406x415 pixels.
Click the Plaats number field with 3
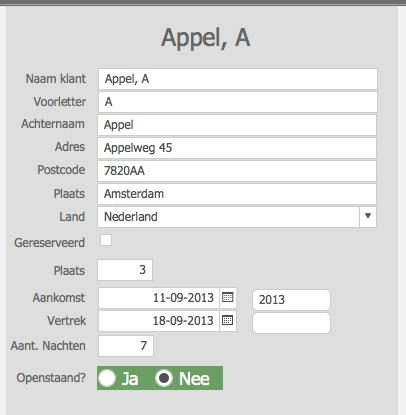pyautogui.click(x=125, y=270)
